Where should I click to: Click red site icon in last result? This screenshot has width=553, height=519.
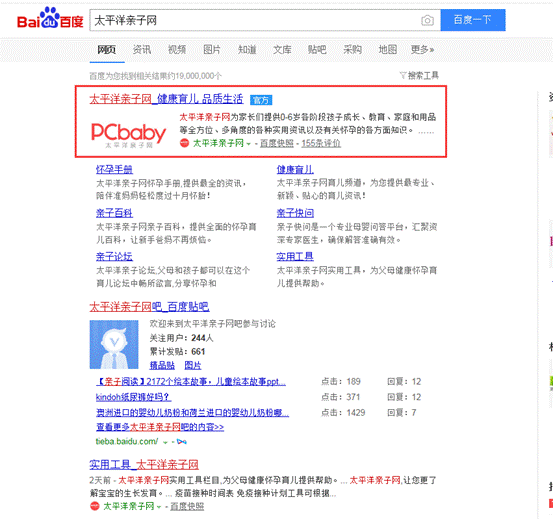95,506
